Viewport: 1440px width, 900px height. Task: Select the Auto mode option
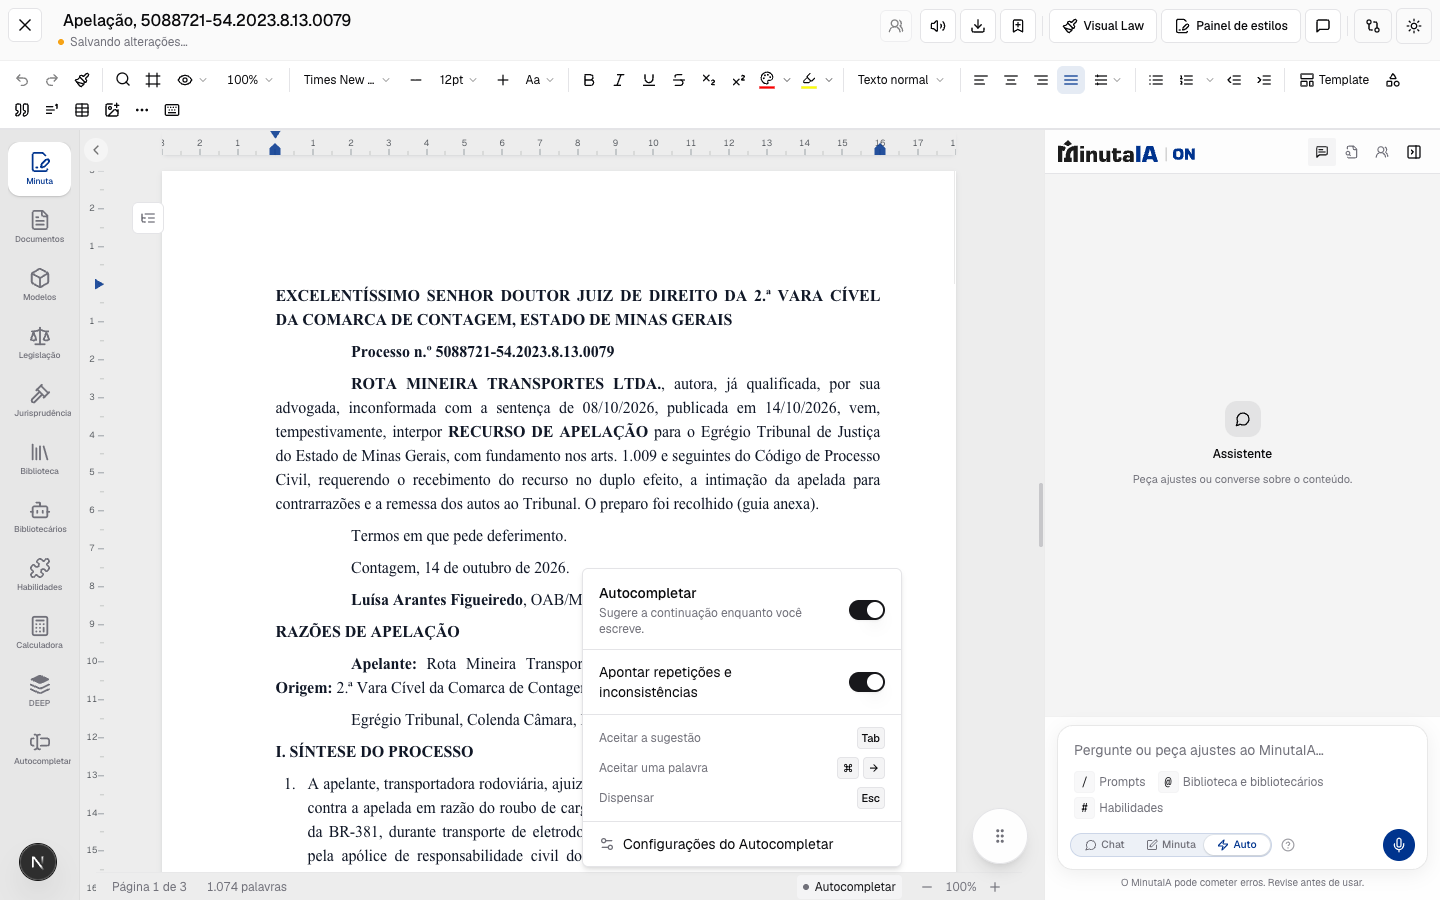click(1237, 845)
